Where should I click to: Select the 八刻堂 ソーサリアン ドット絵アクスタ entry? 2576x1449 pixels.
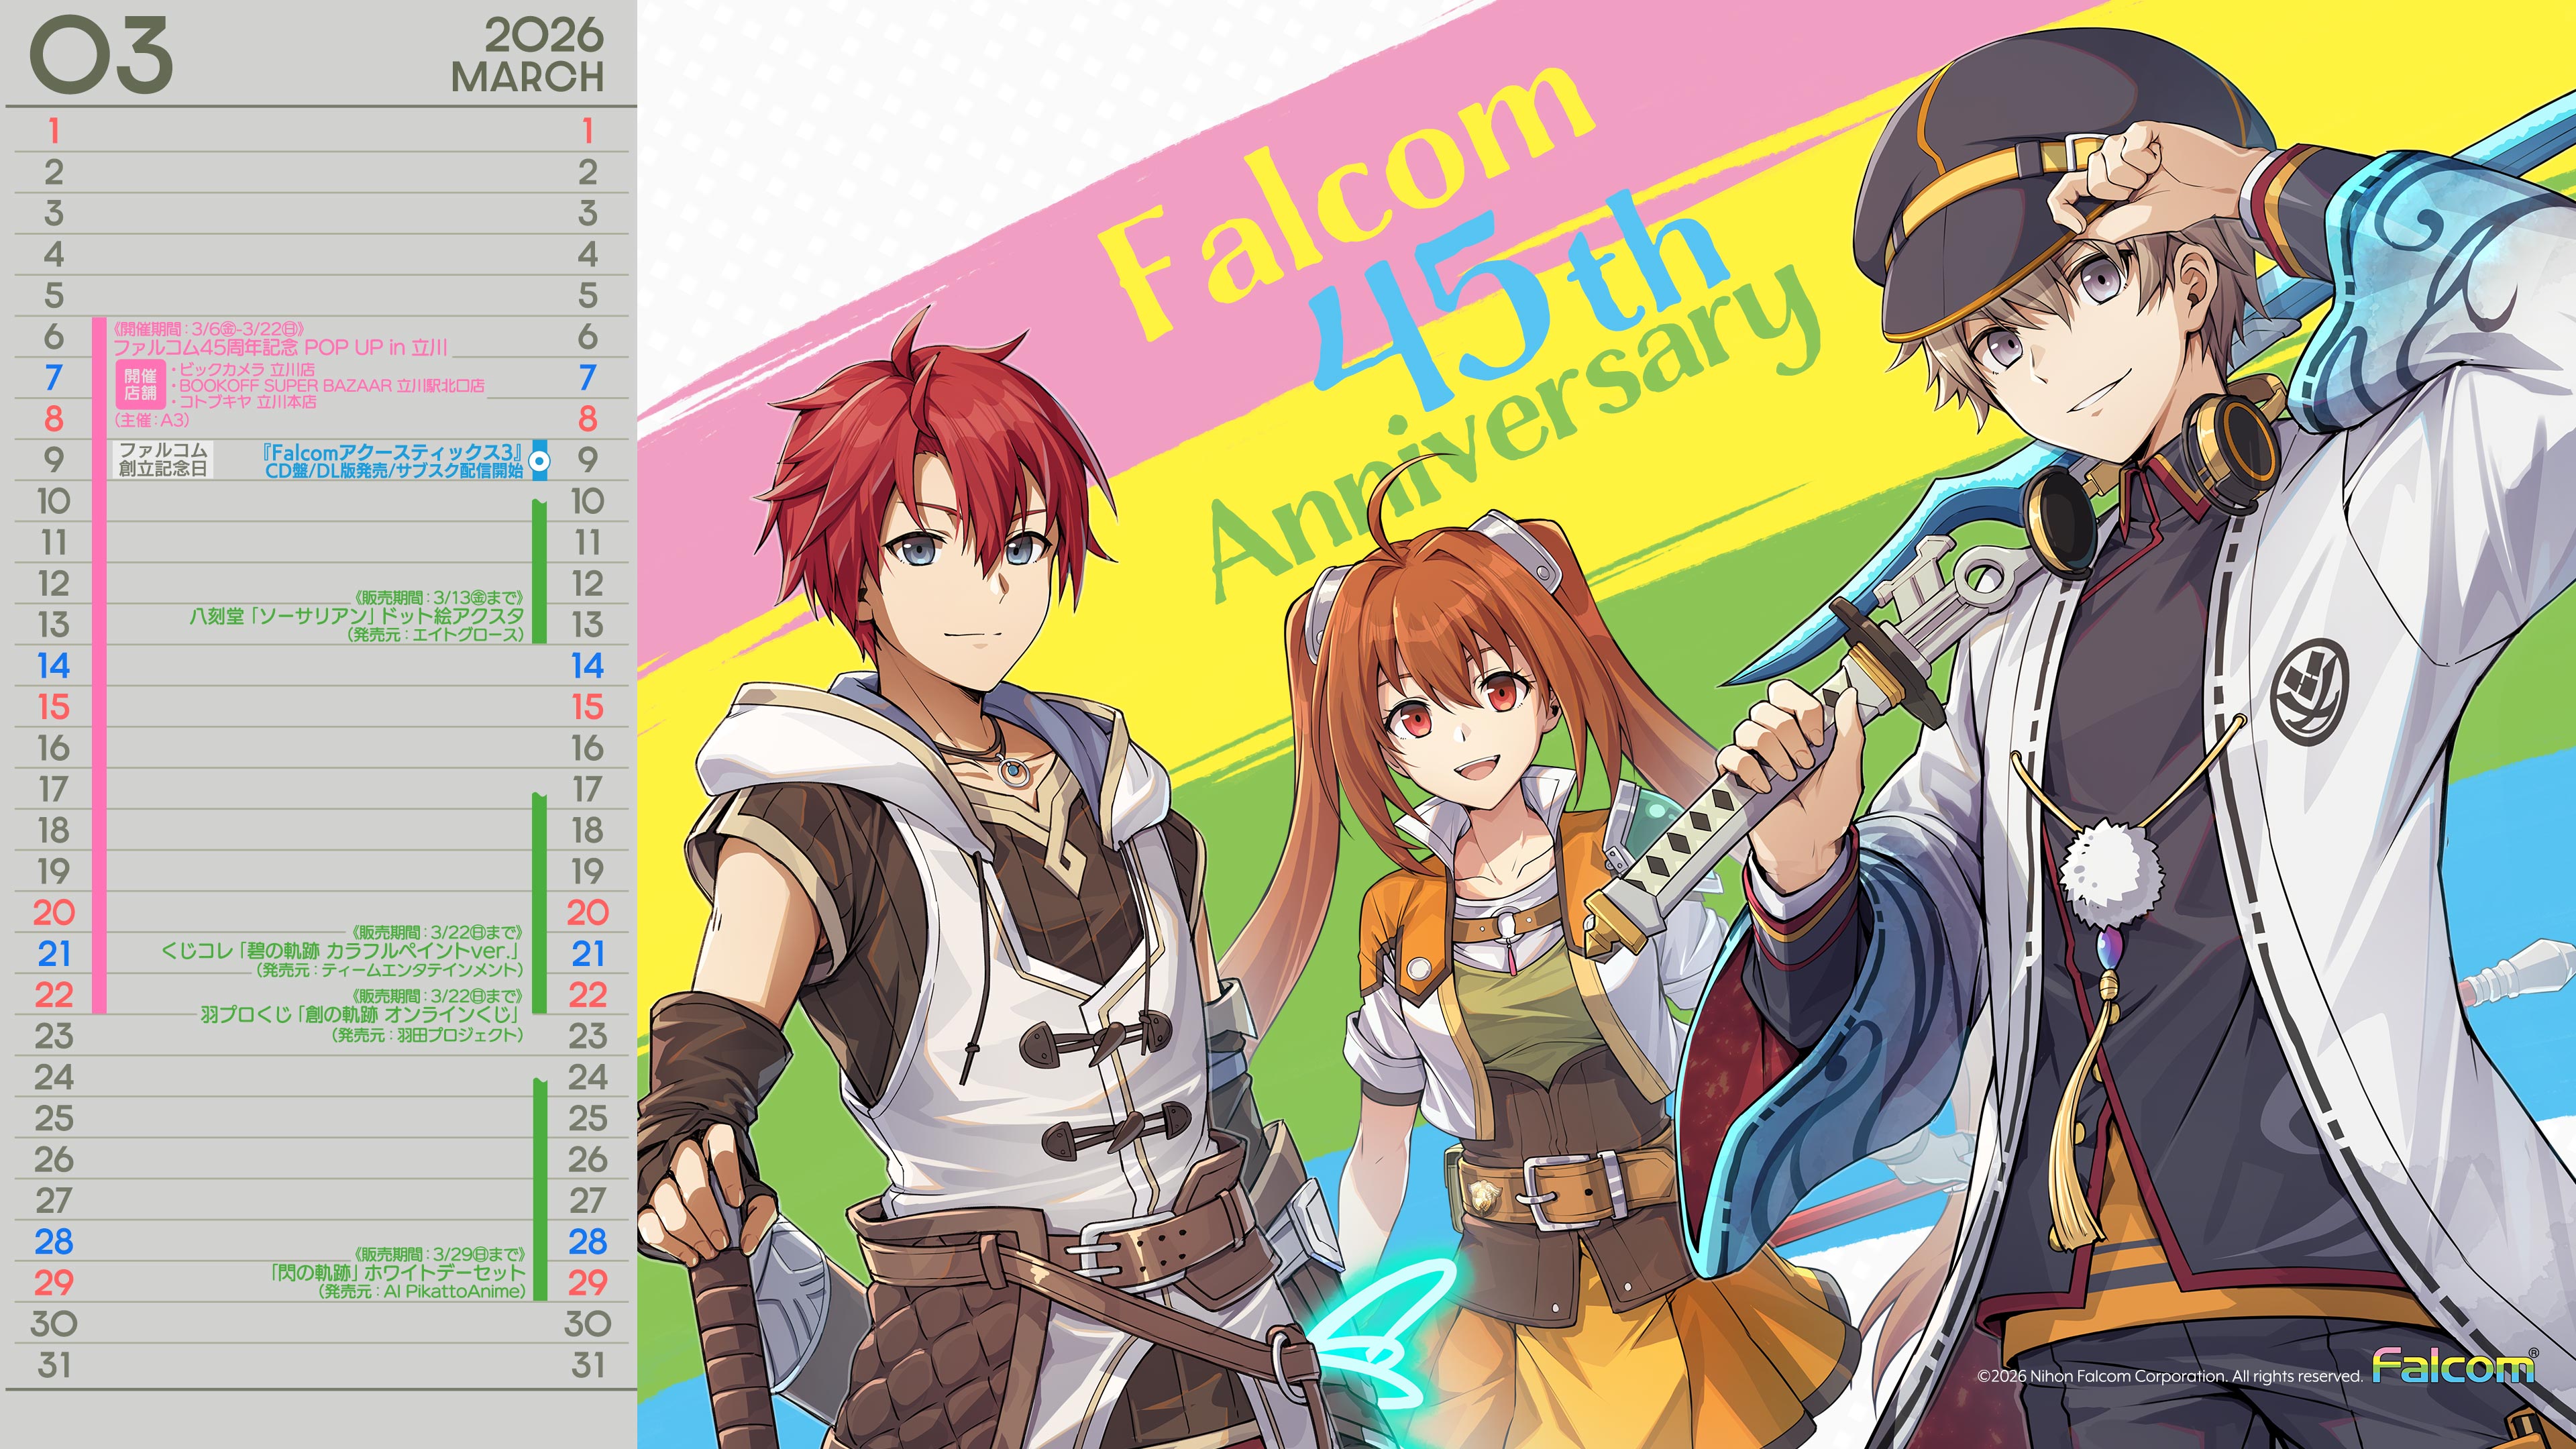coord(356,616)
